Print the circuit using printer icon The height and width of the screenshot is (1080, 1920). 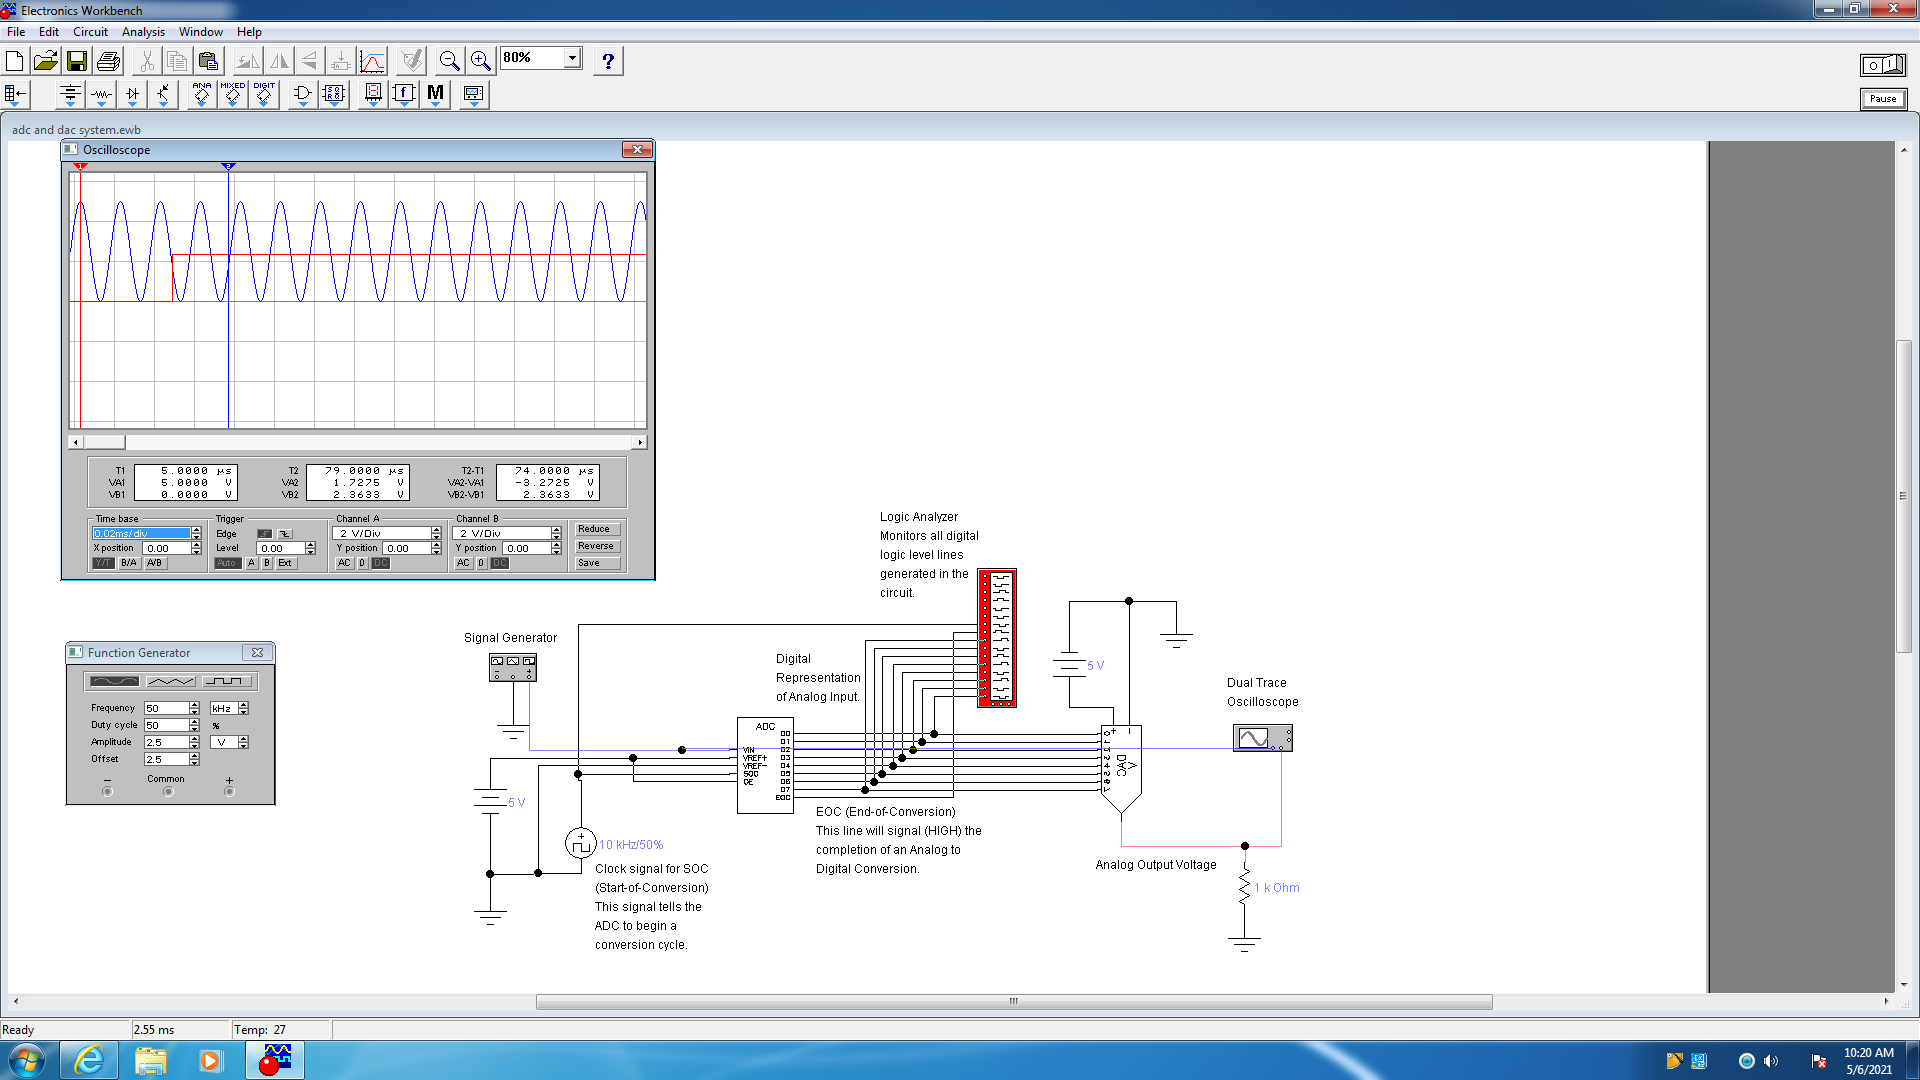pos(108,61)
